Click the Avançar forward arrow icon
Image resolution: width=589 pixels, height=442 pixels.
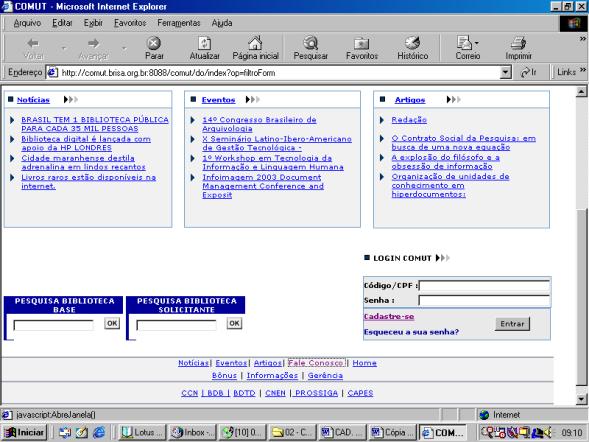[93, 44]
